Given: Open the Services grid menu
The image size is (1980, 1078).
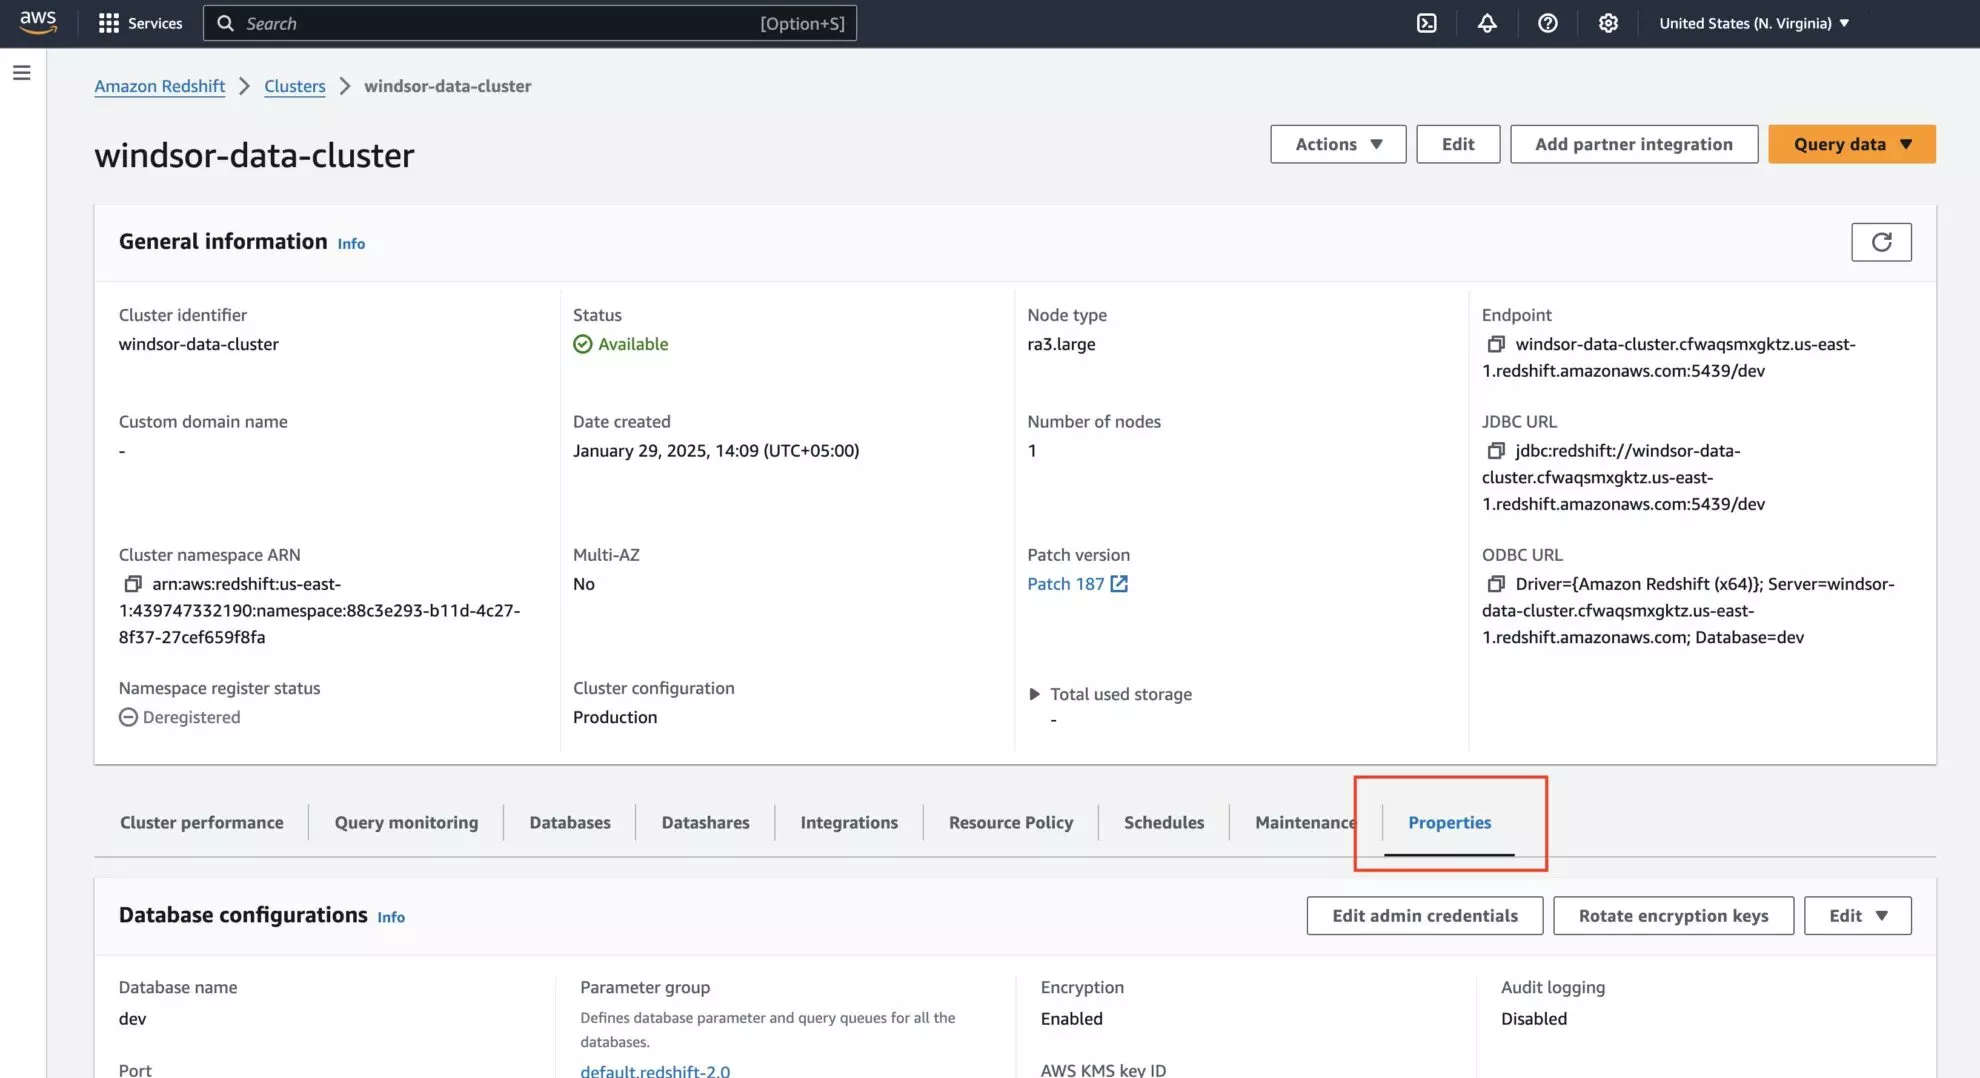Looking at the screenshot, I should point(140,23).
